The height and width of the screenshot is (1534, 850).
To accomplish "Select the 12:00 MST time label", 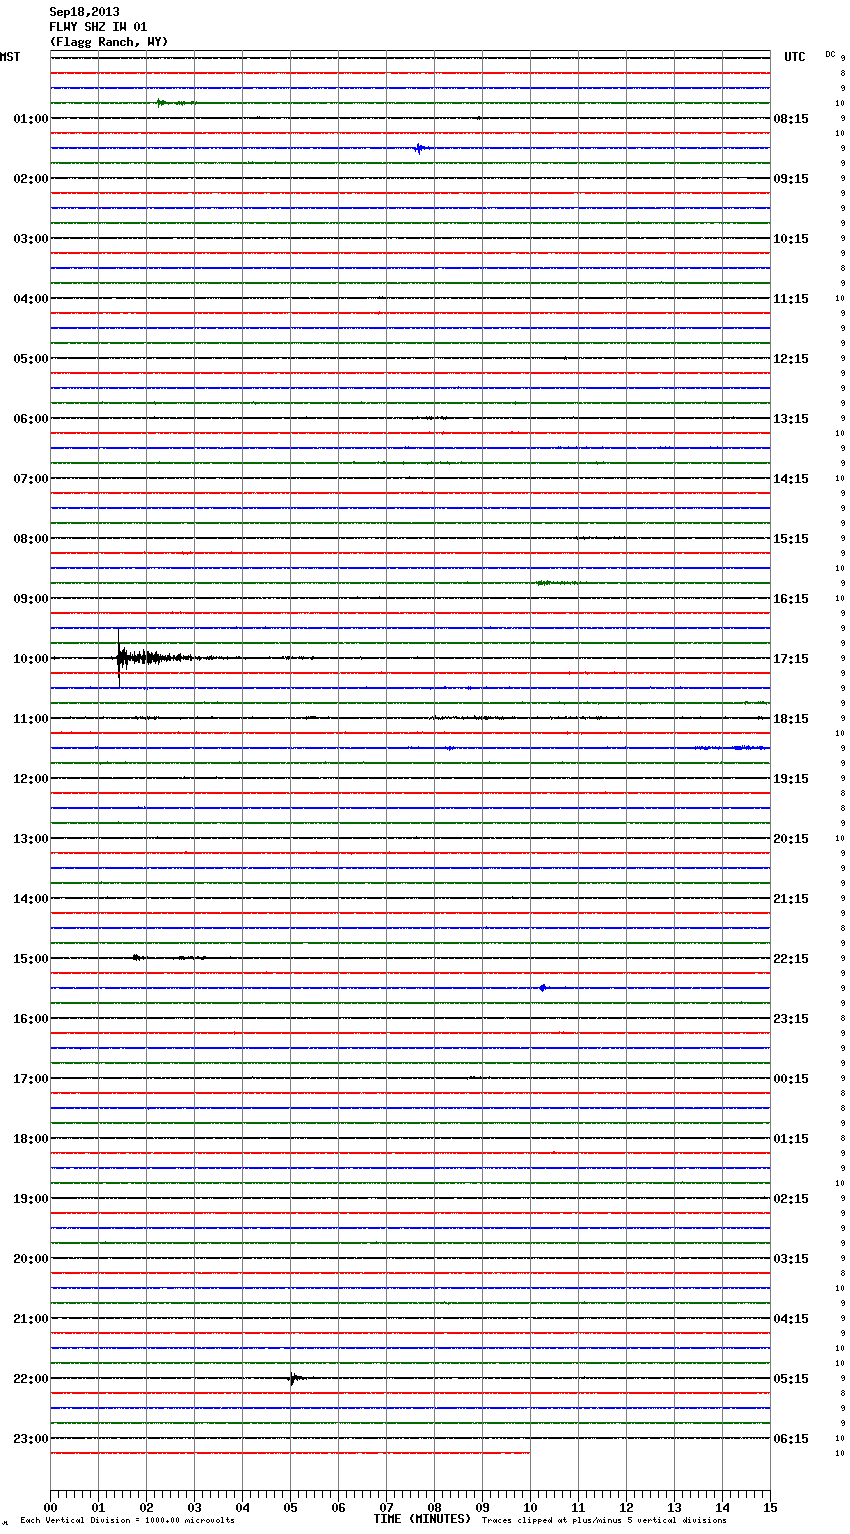I will tap(30, 779).
